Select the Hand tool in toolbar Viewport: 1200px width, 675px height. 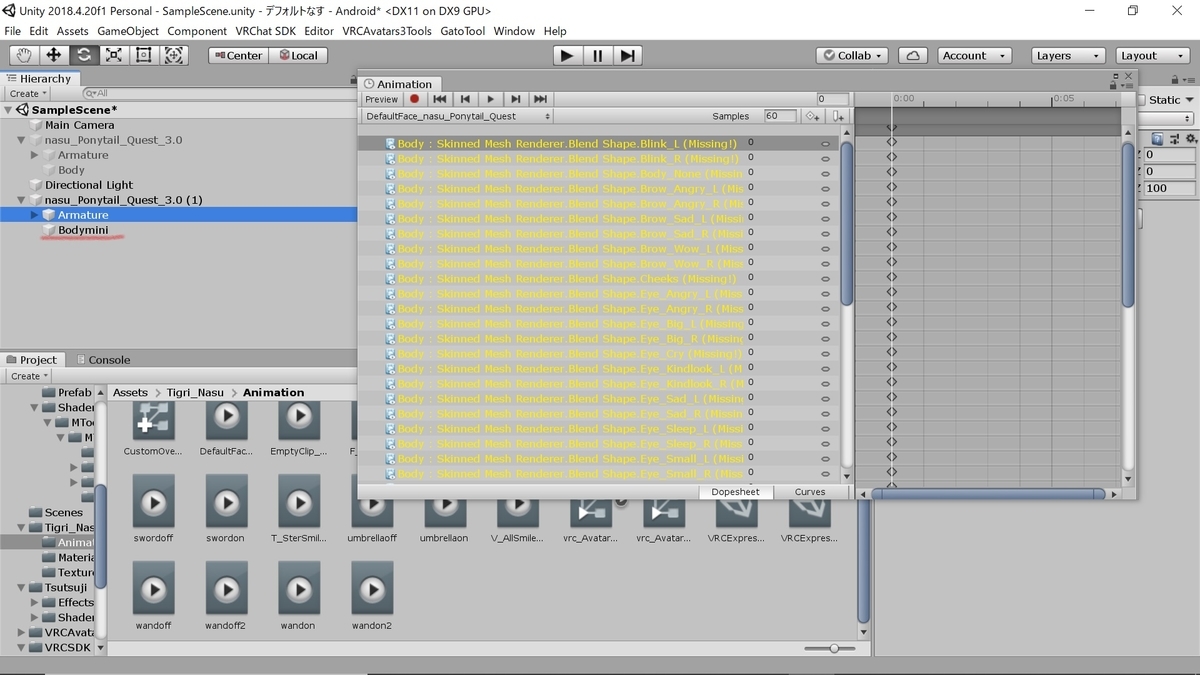[24, 56]
